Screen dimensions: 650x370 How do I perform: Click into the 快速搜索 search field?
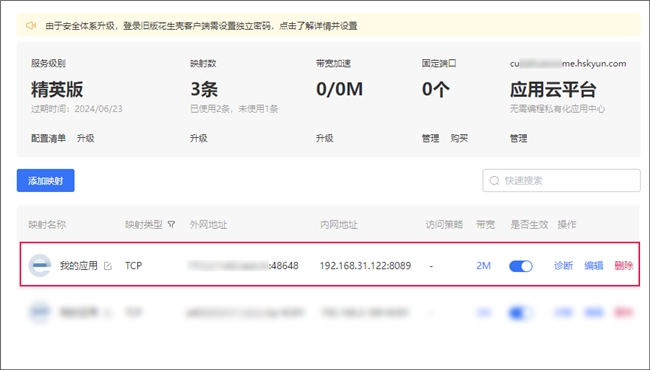(561, 181)
